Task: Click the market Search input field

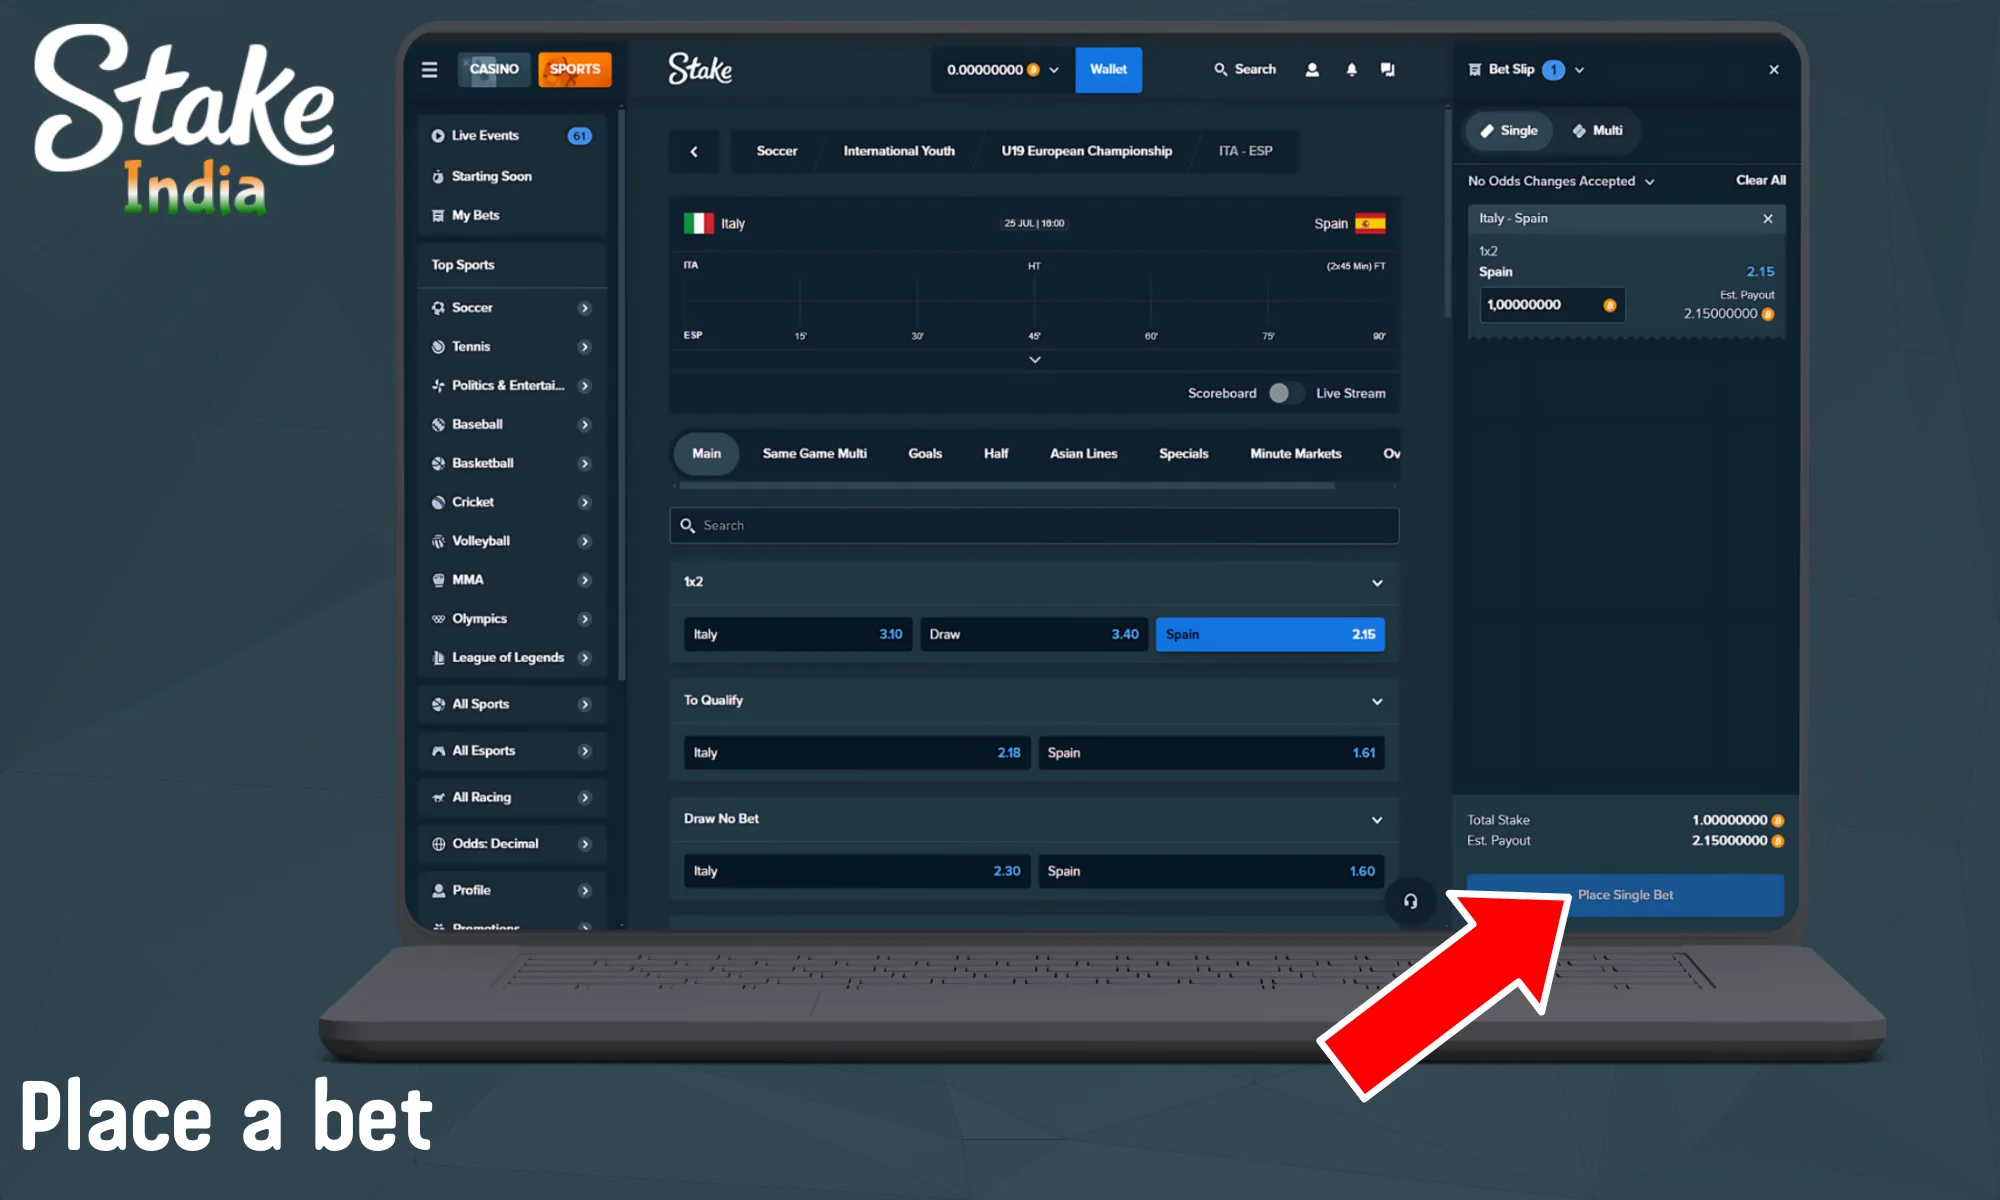Action: tap(1033, 526)
